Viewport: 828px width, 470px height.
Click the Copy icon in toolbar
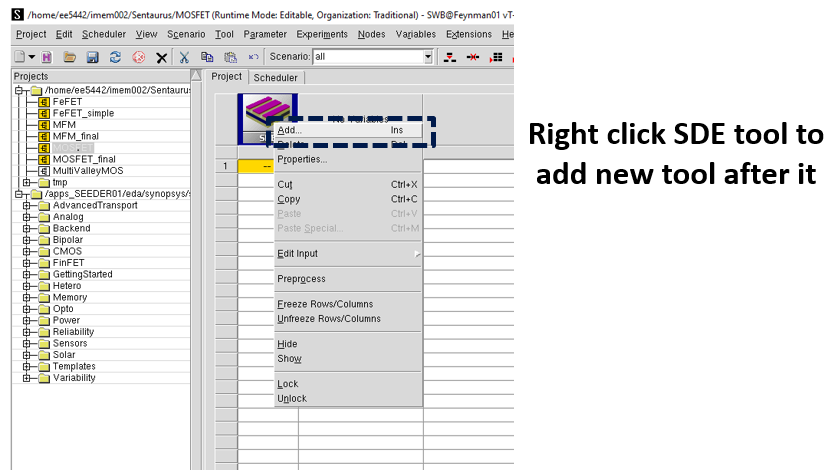coord(207,57)
